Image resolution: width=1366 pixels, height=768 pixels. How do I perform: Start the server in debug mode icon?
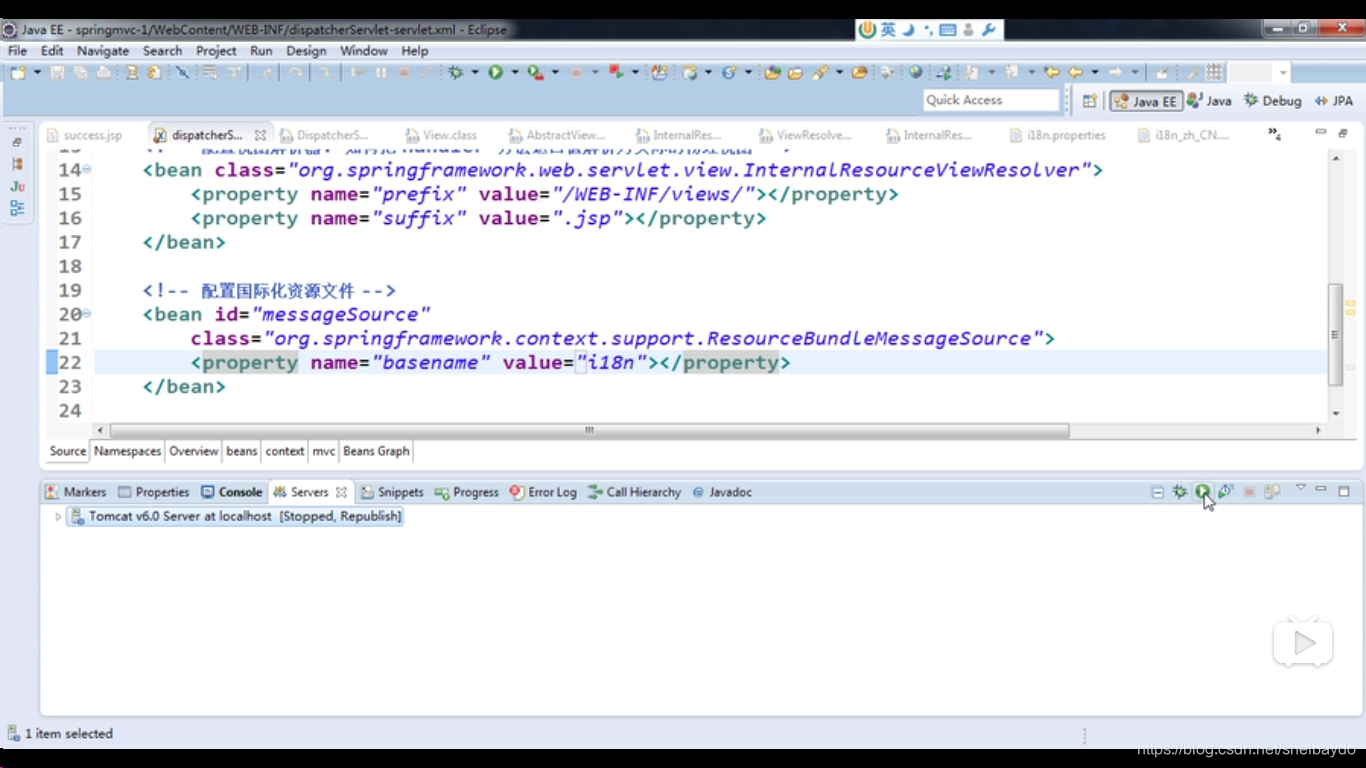pos(1180,492)
